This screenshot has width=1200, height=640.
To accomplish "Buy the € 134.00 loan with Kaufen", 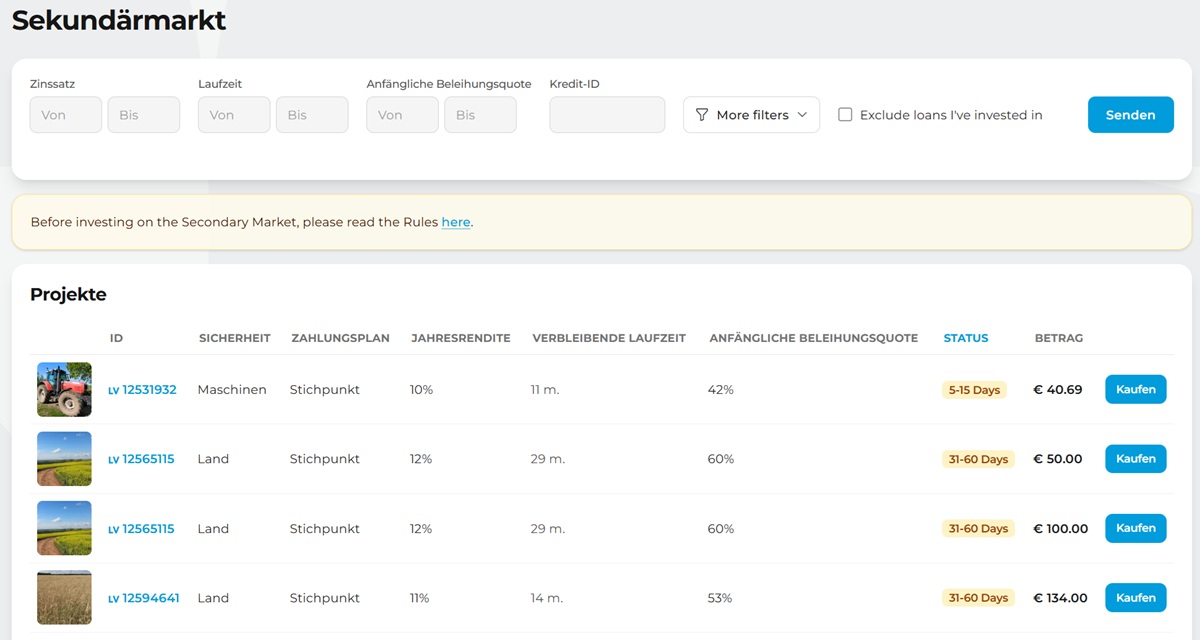I will click(x=1135, y=598).
